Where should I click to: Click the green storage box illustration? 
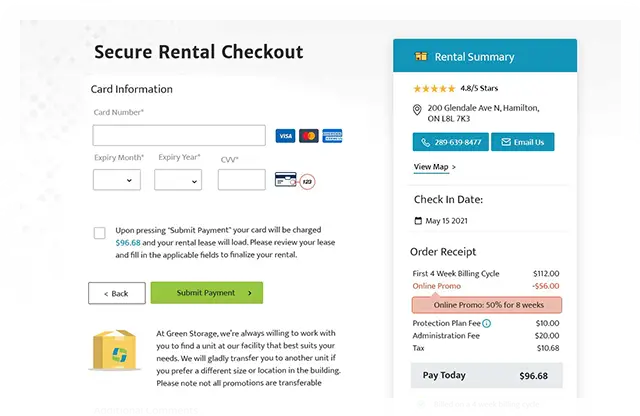(x=113, y=350)
